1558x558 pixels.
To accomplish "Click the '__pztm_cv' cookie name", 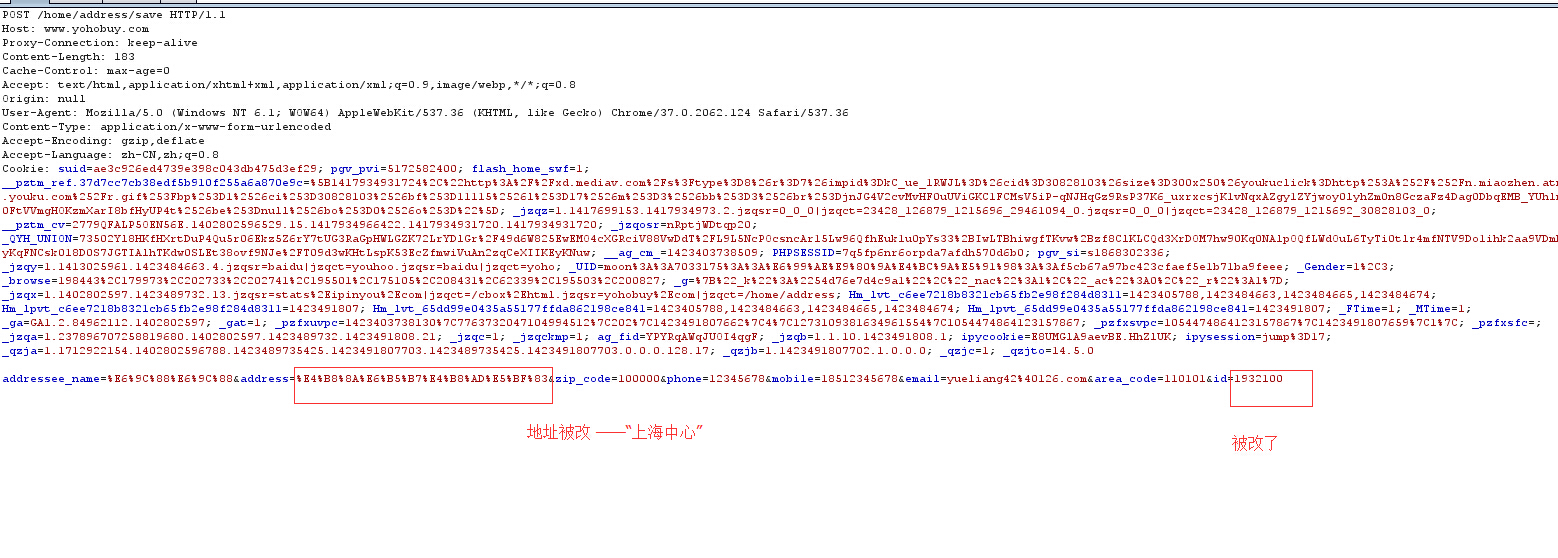I will click(x=33, y=225).
